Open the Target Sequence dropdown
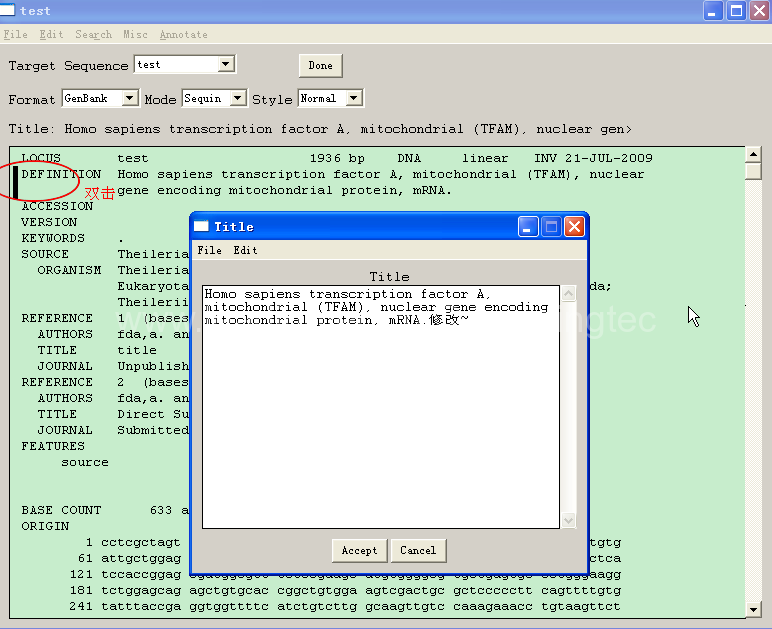This screenshot has height=629, width=772. pyautogui.click(x=226, y=65)
